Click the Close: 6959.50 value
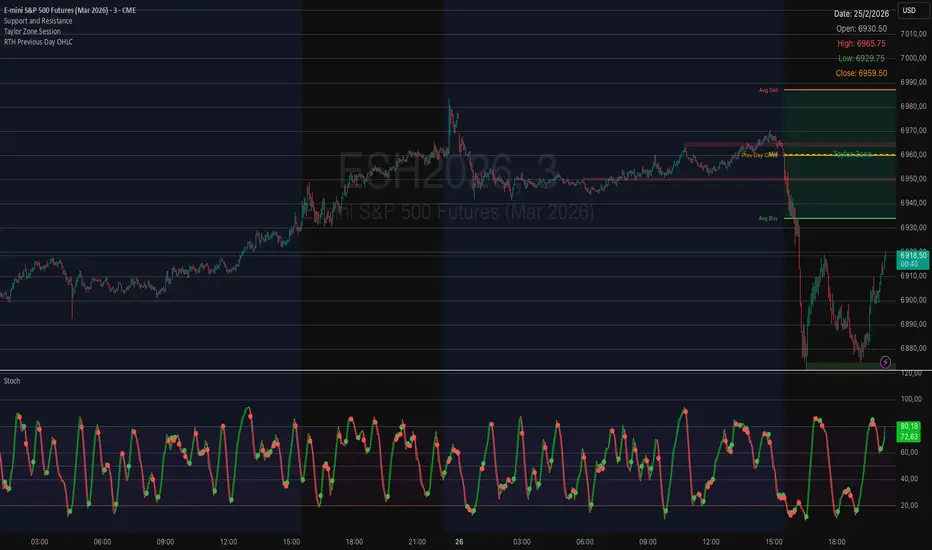 [x=861, y=73]
